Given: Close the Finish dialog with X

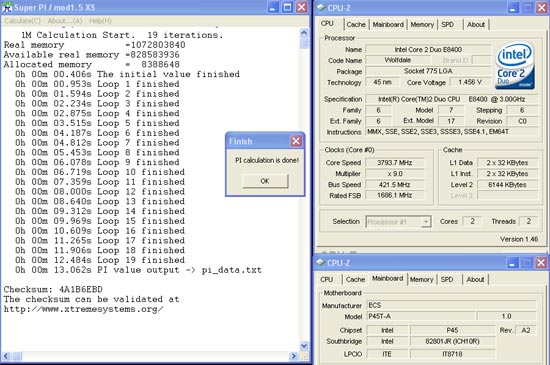Looking at the screenshot, I should point(296,141).
